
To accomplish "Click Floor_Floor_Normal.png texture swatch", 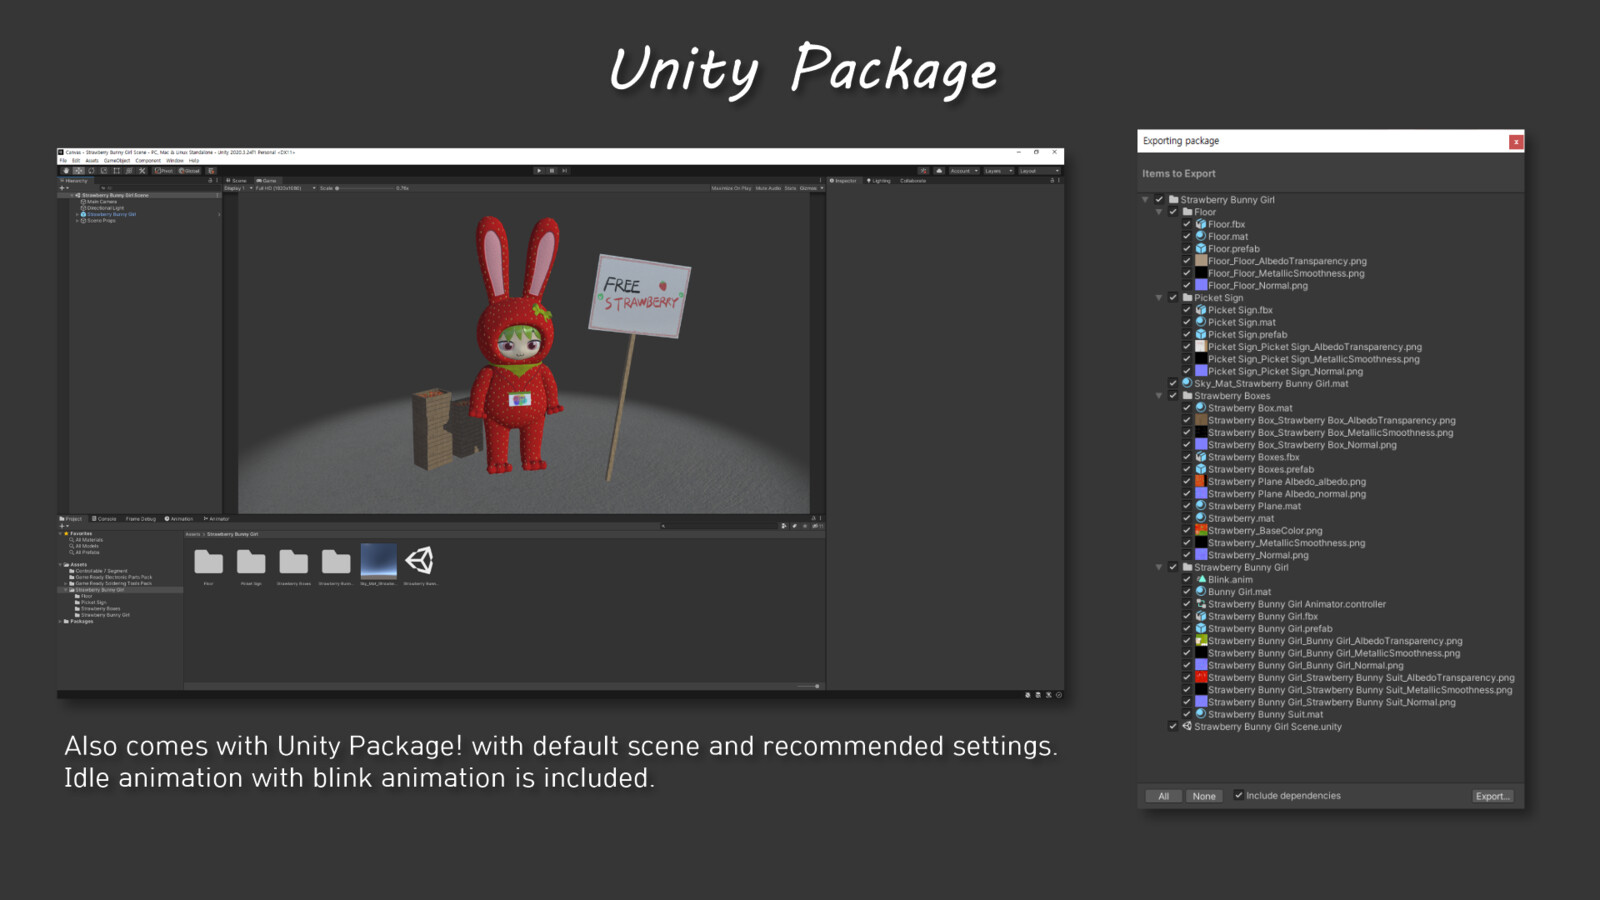I will click(1201, 285).
